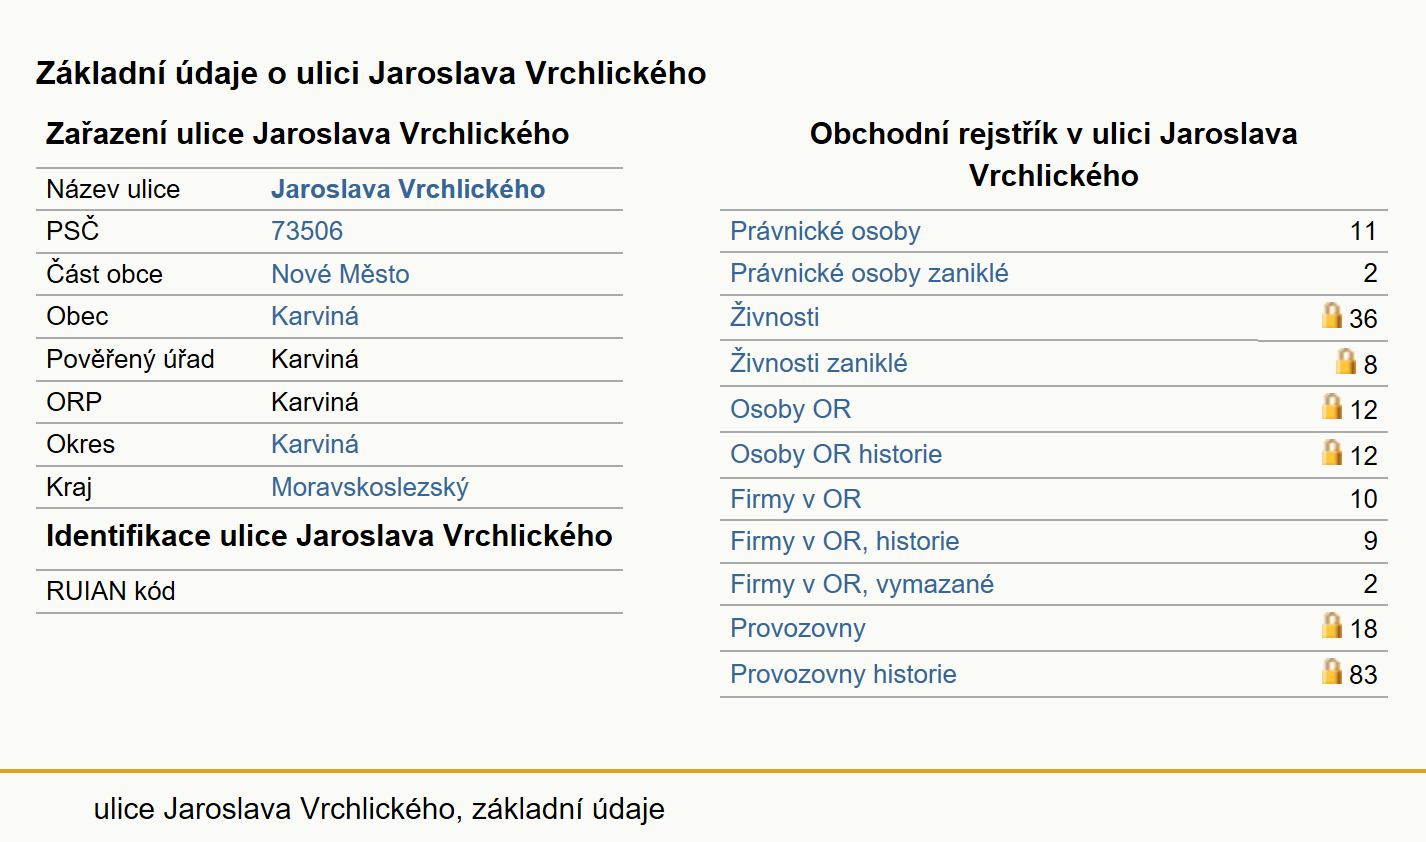Open the Moravskoslezský region link
Viewport: 1426px width, 842px height.
[370, 487]
